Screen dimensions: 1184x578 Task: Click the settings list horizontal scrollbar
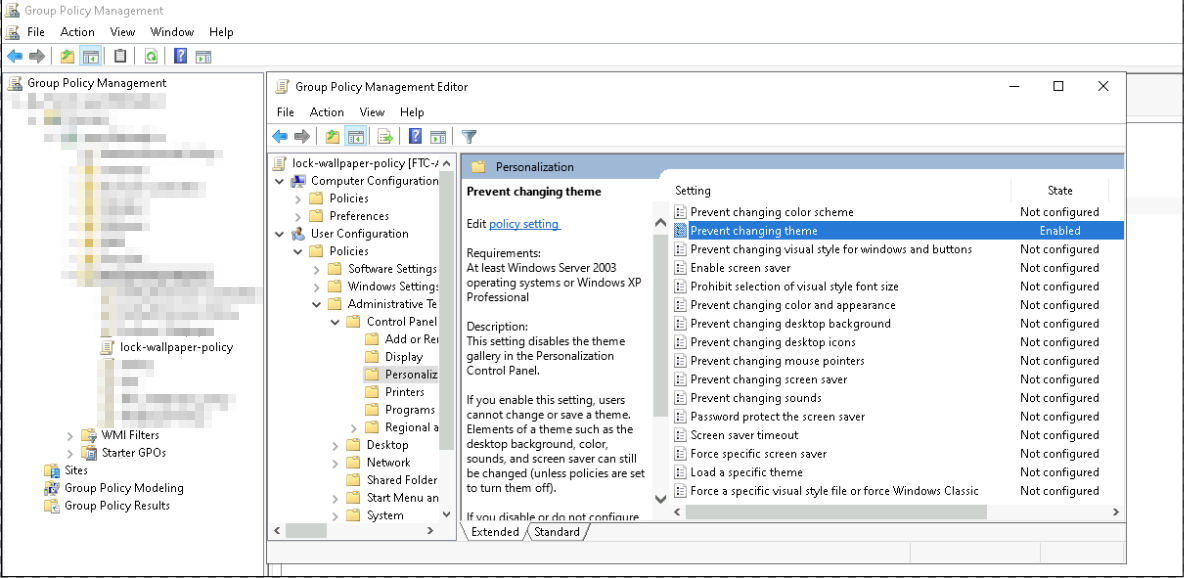(x=835, y=512)
